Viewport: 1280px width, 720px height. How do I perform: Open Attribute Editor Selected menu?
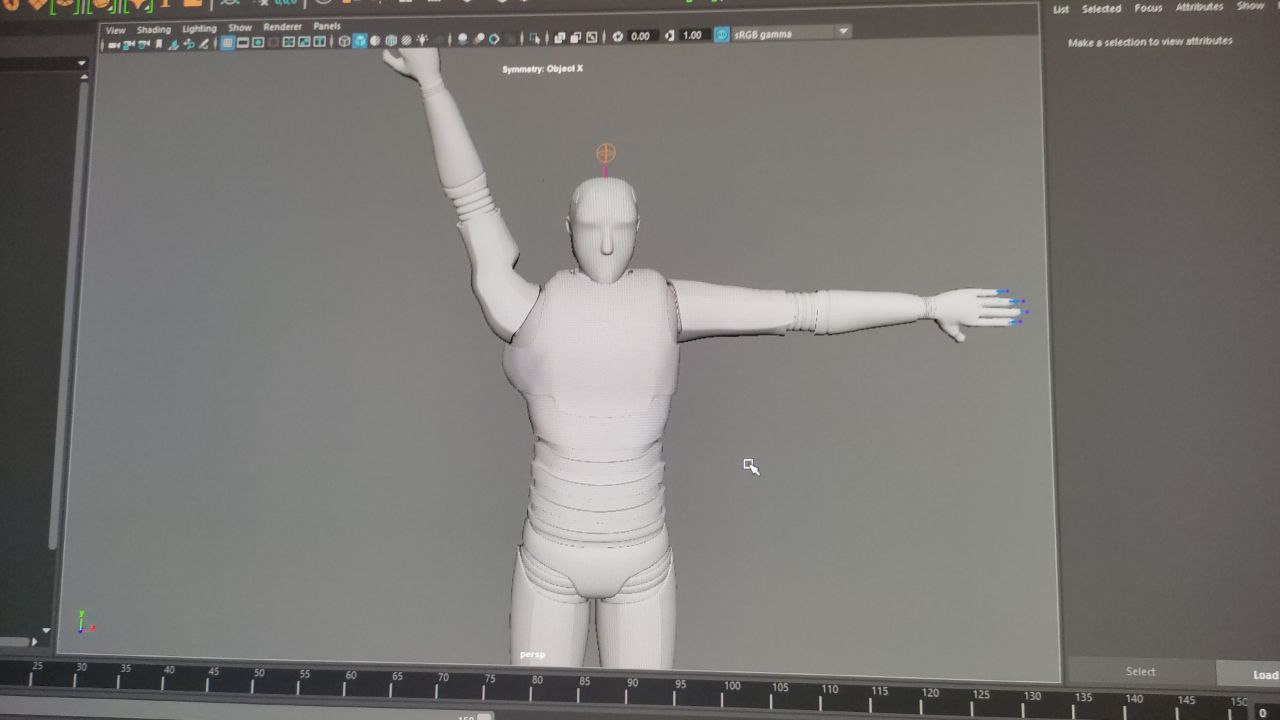click(x=1101, y=9)
